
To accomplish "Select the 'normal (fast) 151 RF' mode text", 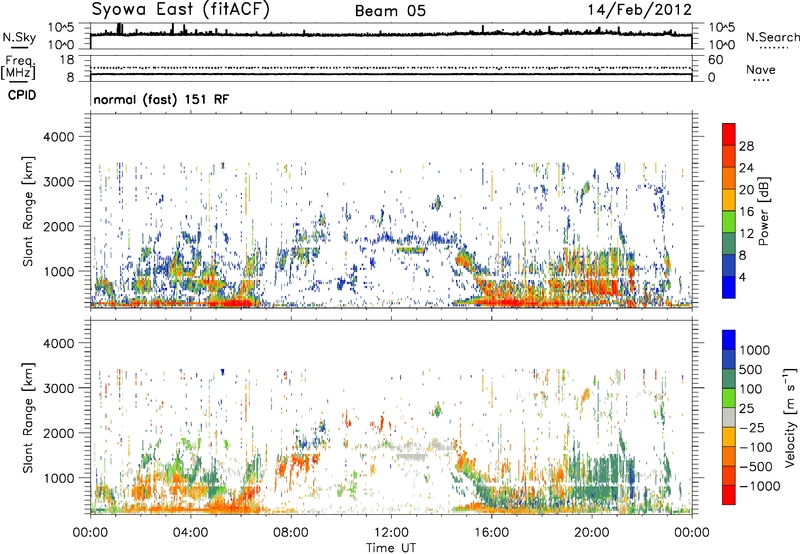I will (x=161, y=99).
